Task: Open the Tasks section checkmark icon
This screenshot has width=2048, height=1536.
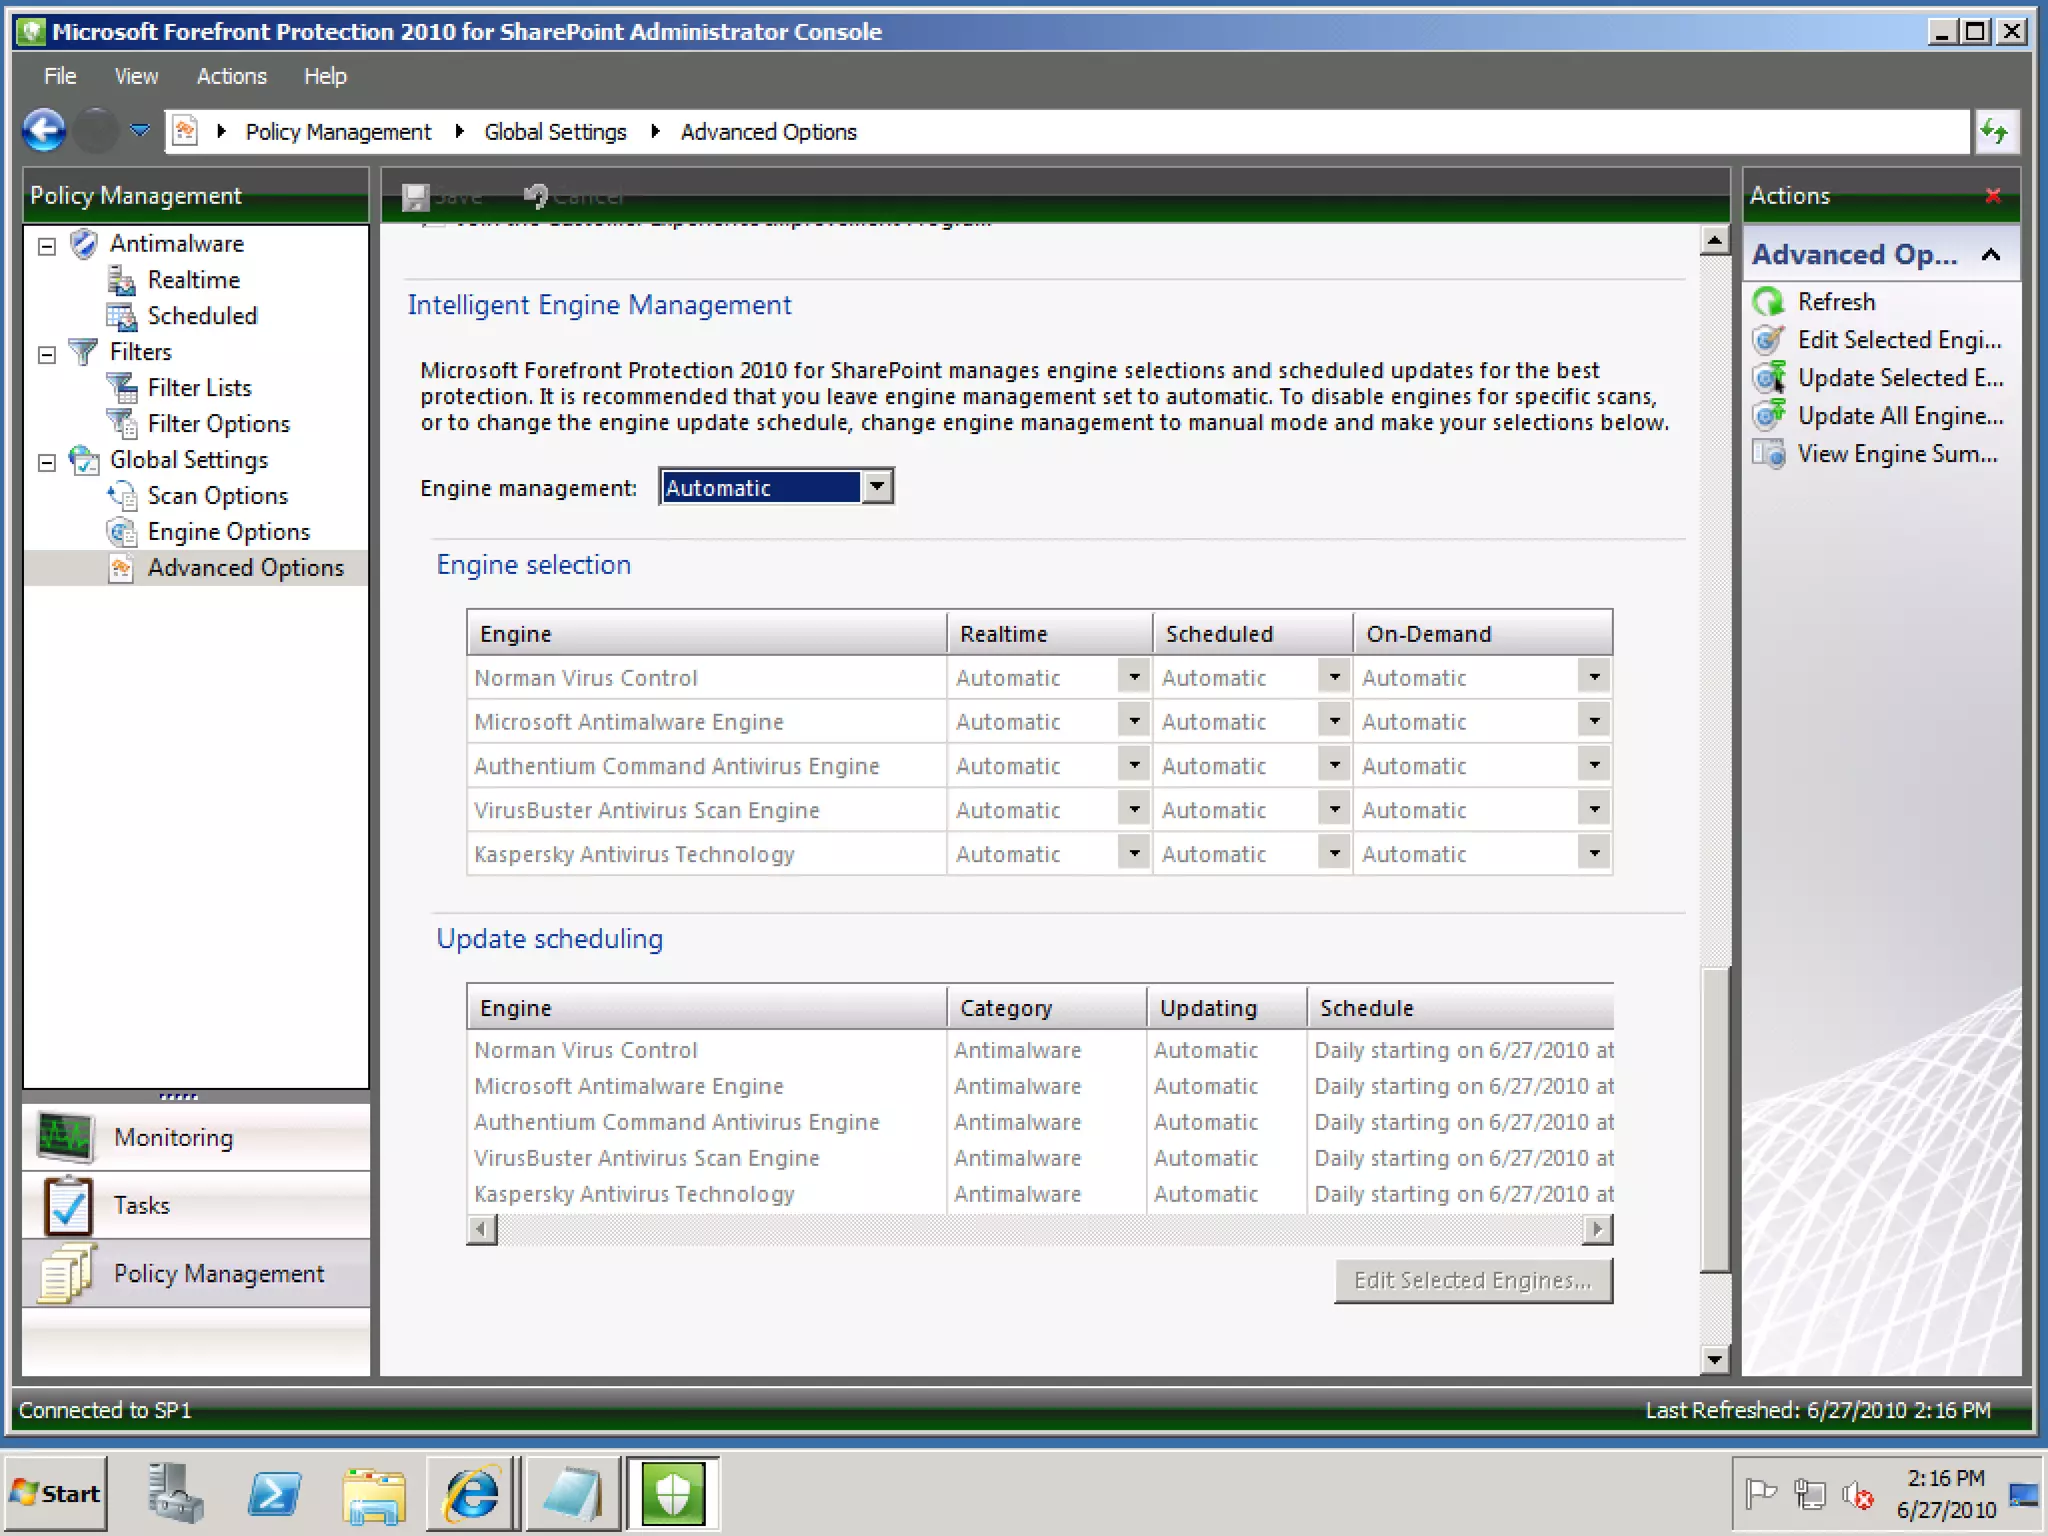Action: [x=68, y=1206]
